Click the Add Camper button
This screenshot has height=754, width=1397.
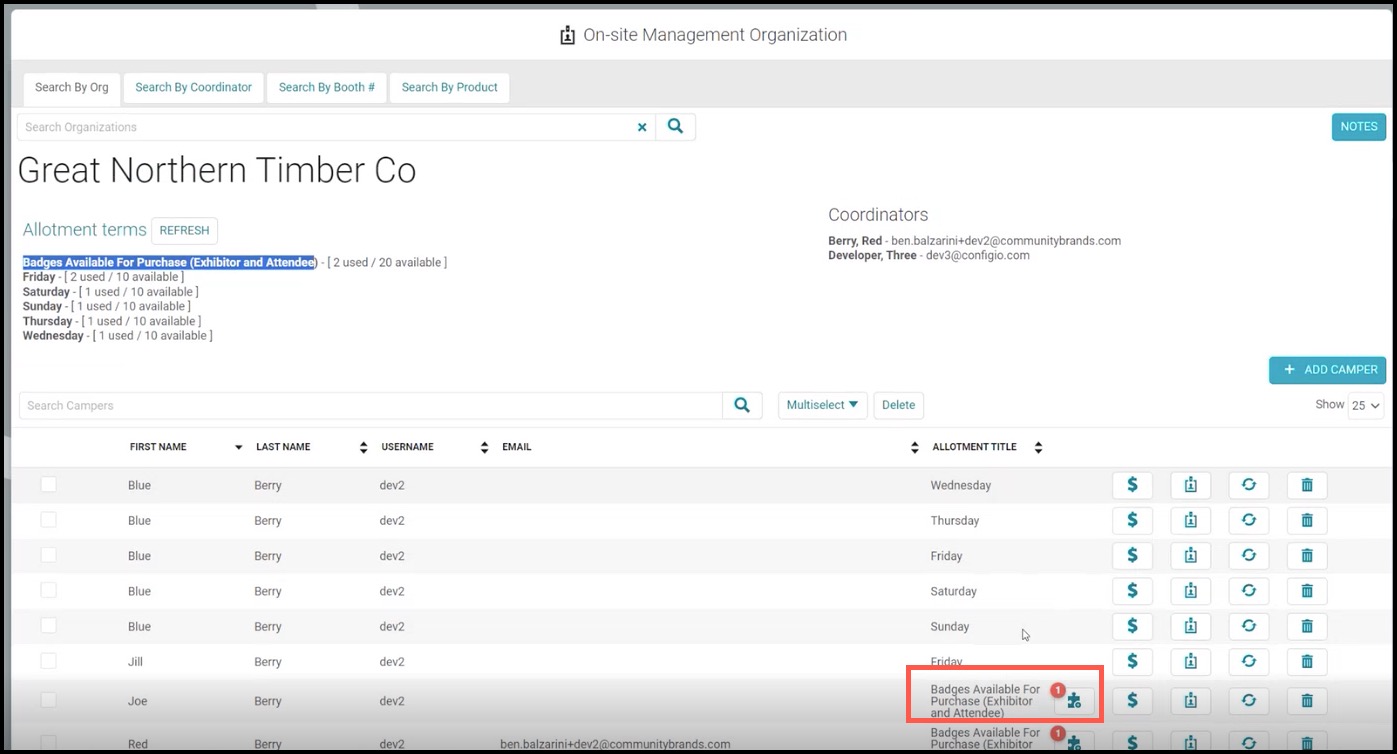(x=1328, y=370)
